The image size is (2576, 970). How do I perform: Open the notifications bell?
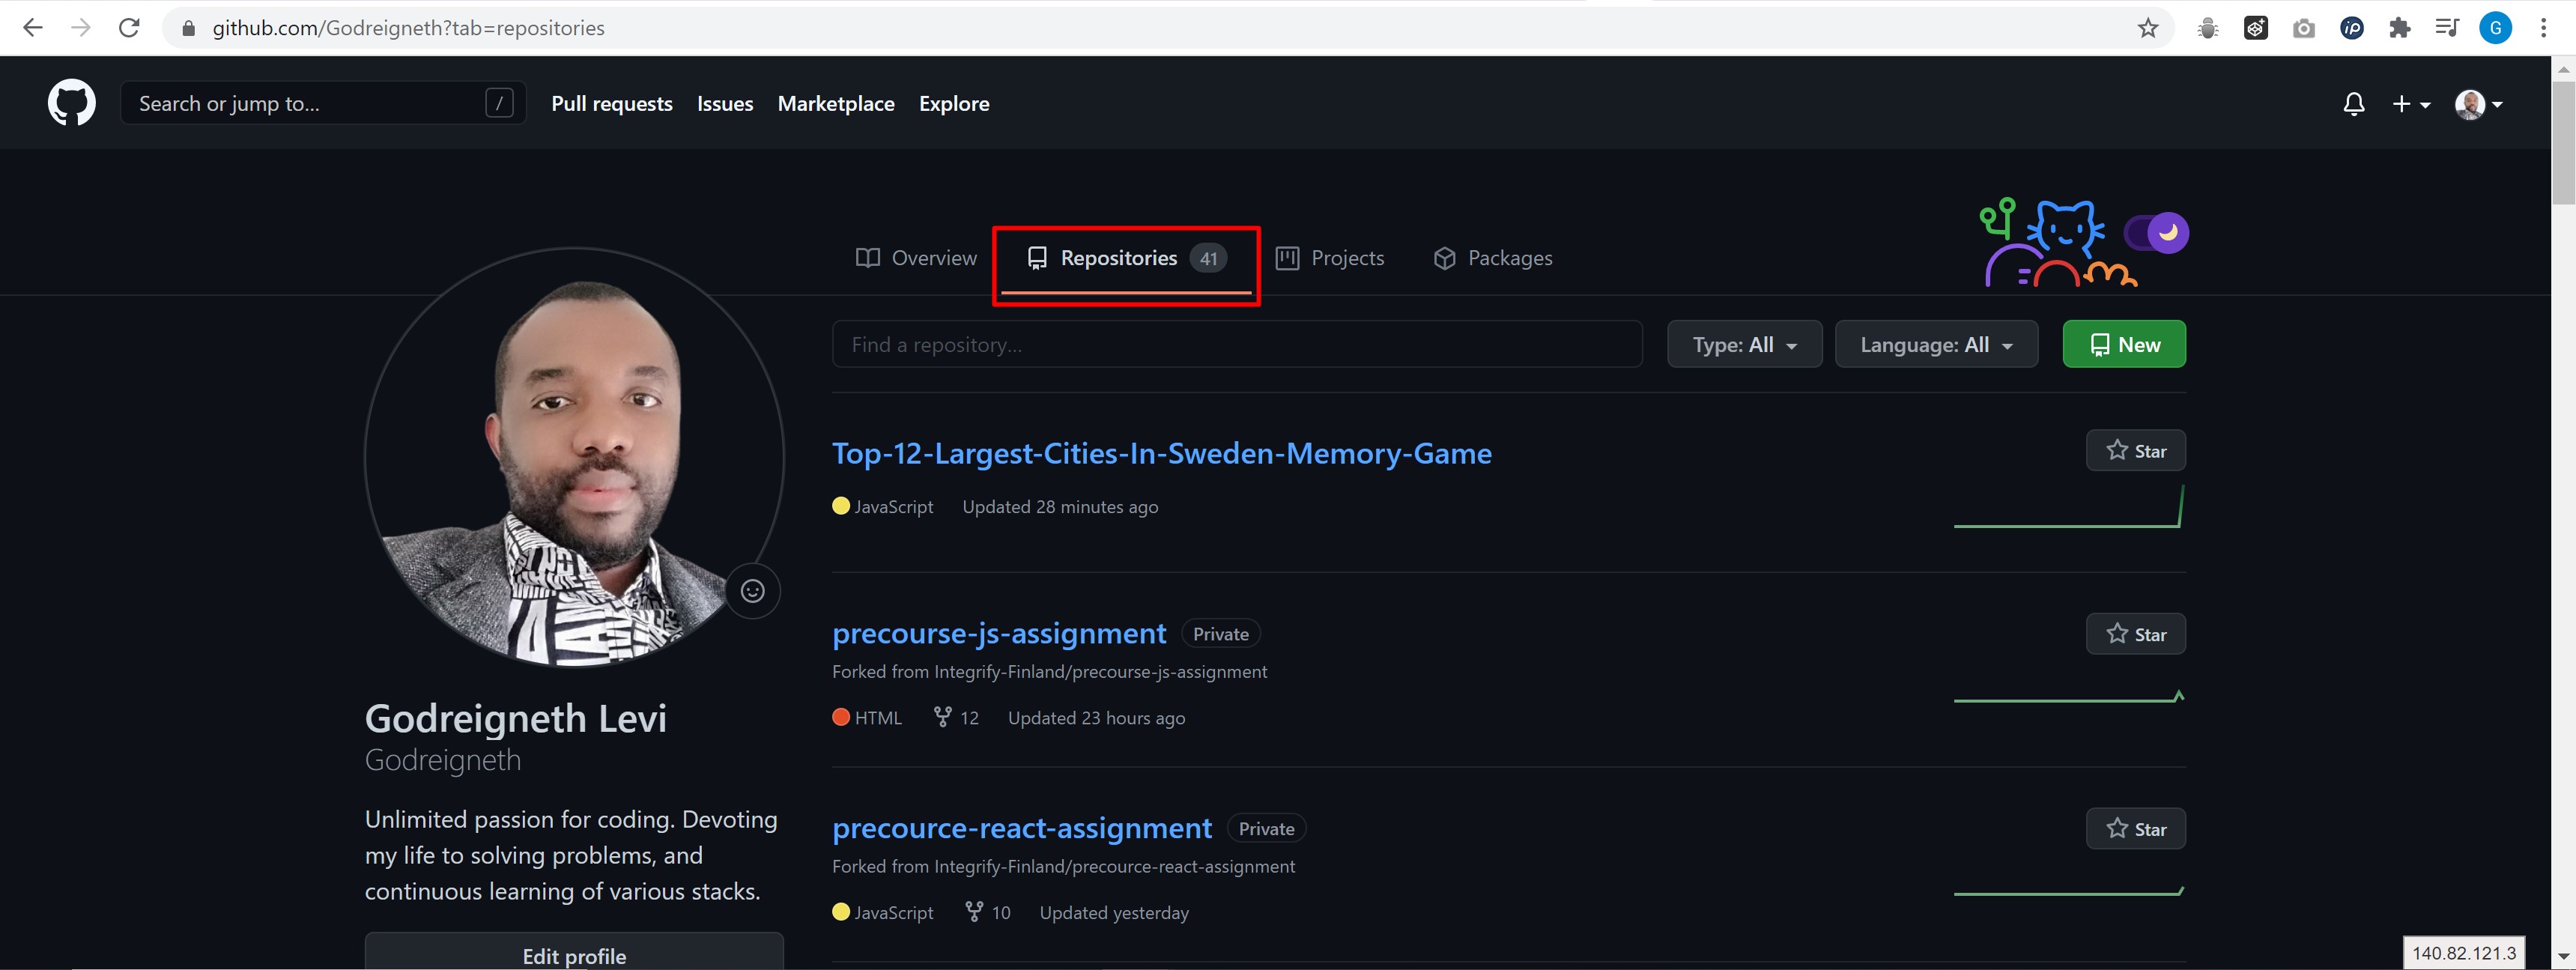pos(2353,104)
